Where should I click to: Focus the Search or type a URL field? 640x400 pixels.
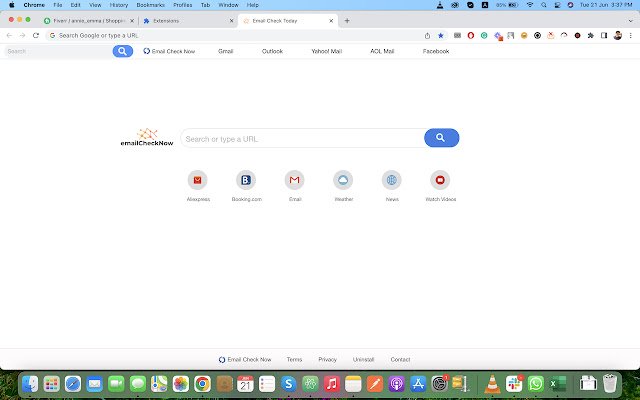(302, 138)
